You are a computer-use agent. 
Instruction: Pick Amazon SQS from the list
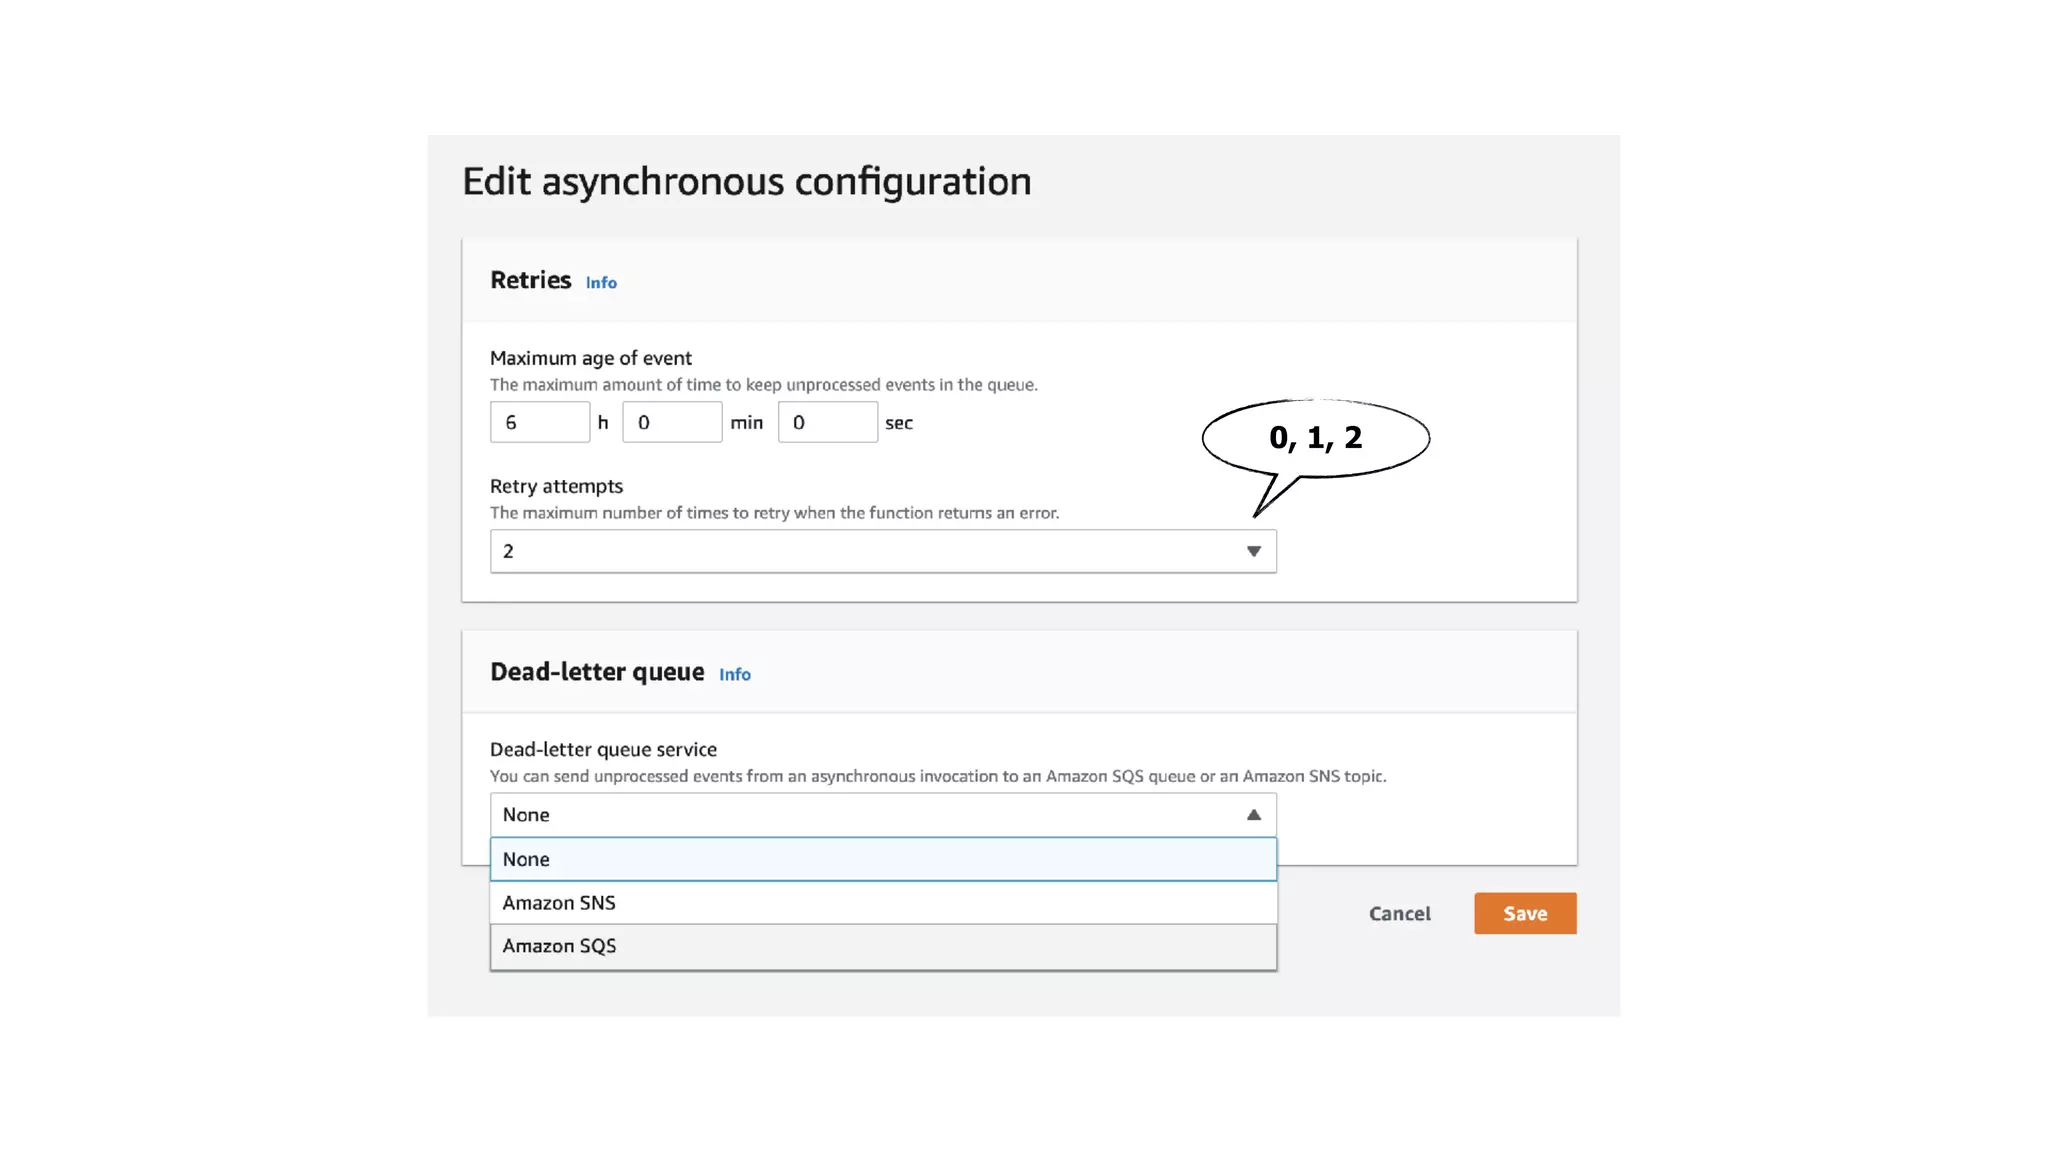point(882,946)
